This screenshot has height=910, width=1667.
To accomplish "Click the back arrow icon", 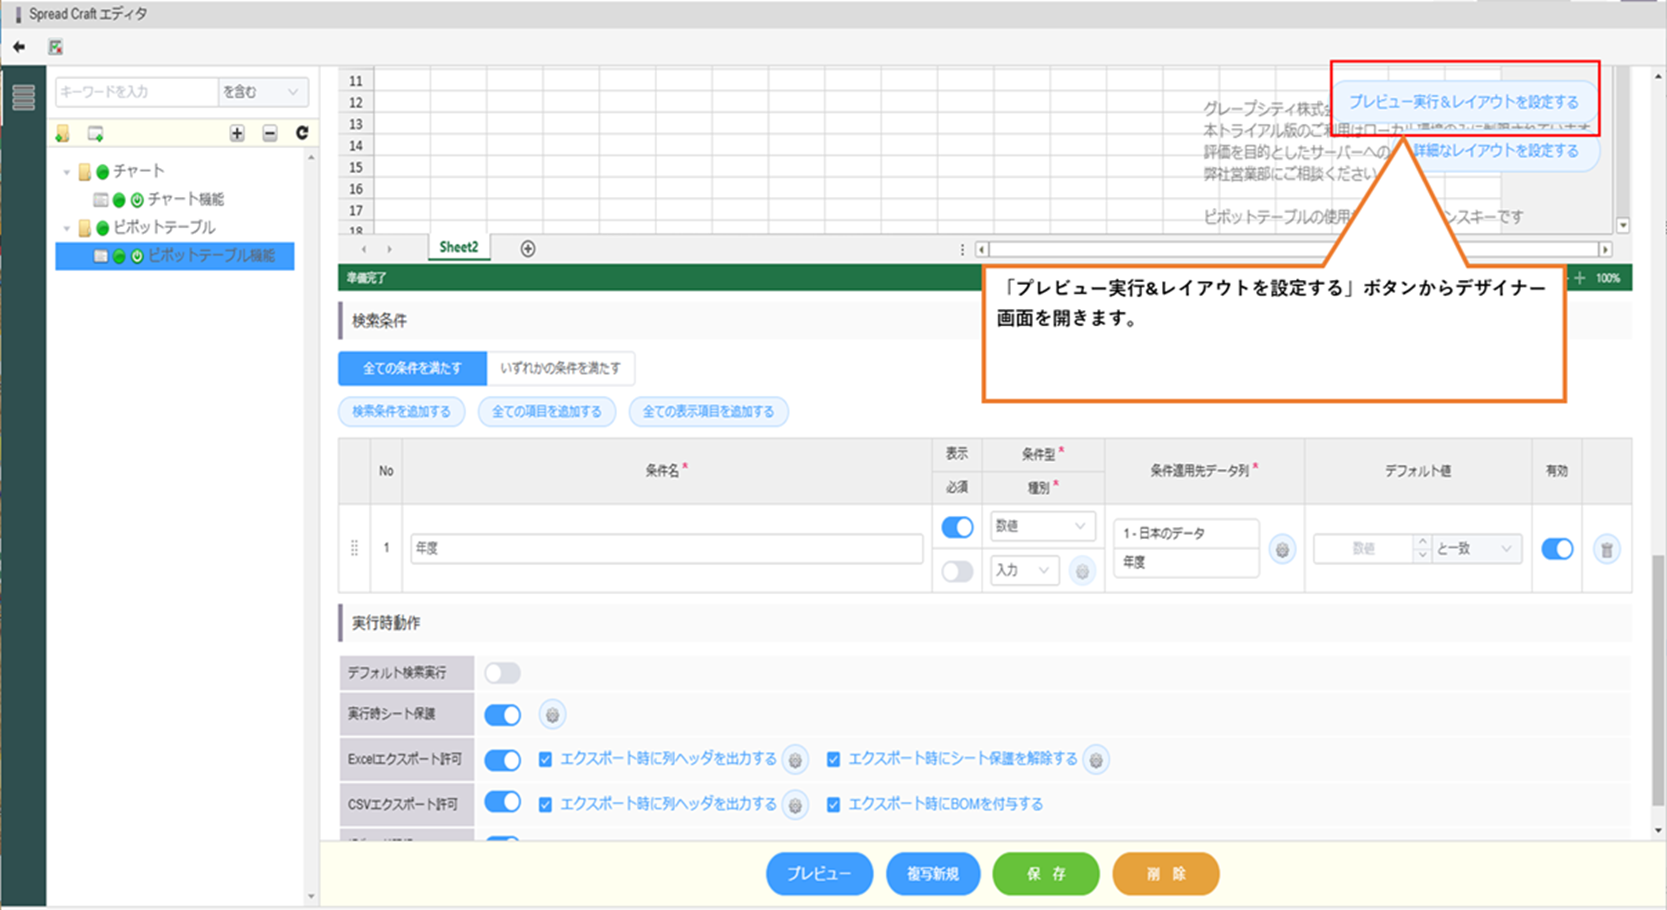I will 19,47.
